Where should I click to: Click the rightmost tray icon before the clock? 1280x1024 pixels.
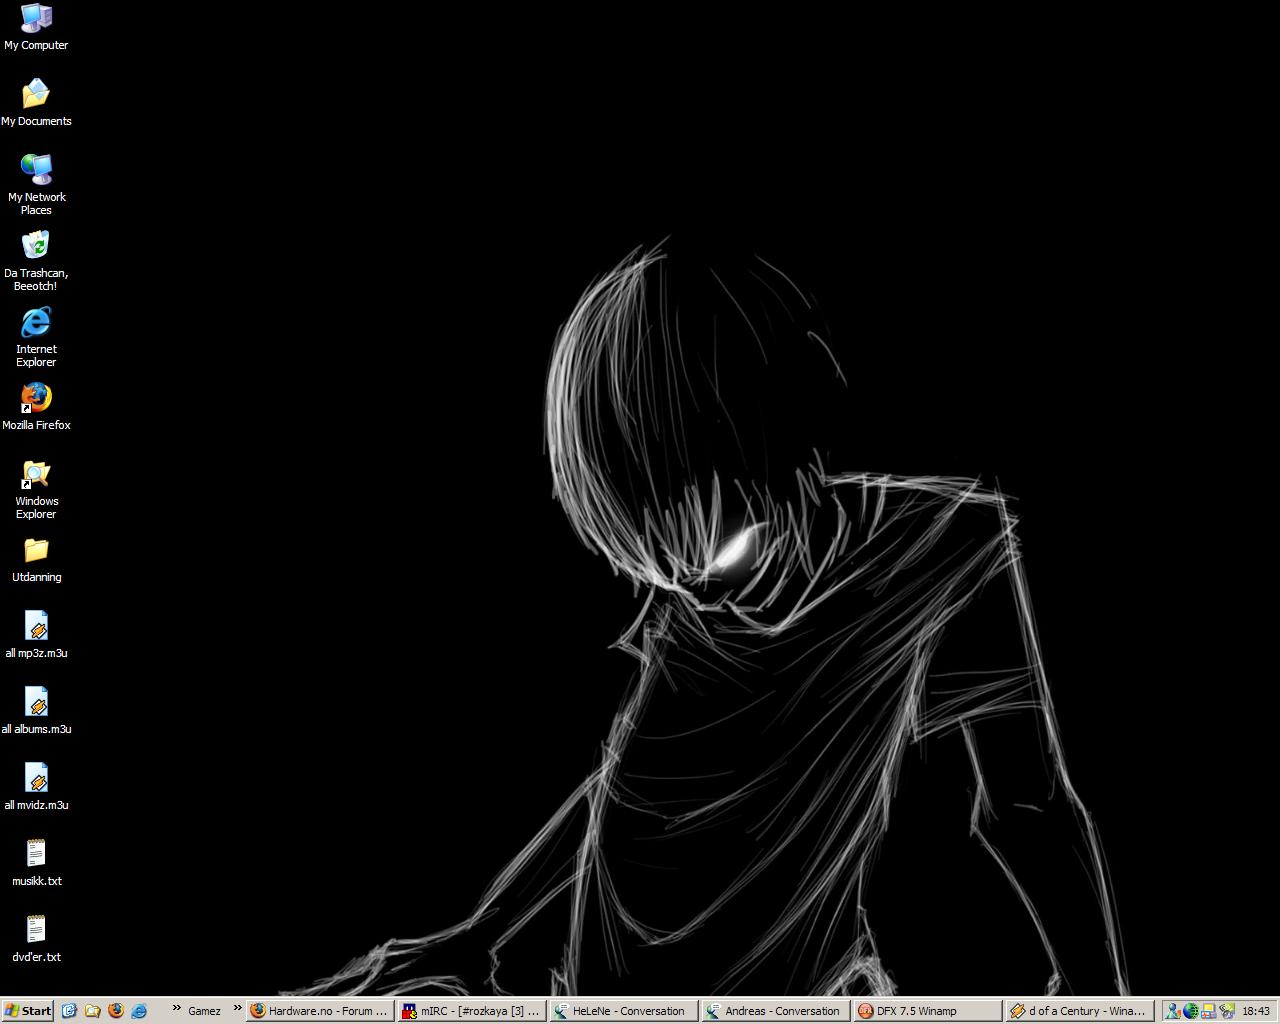(x=1227, y=1011)
